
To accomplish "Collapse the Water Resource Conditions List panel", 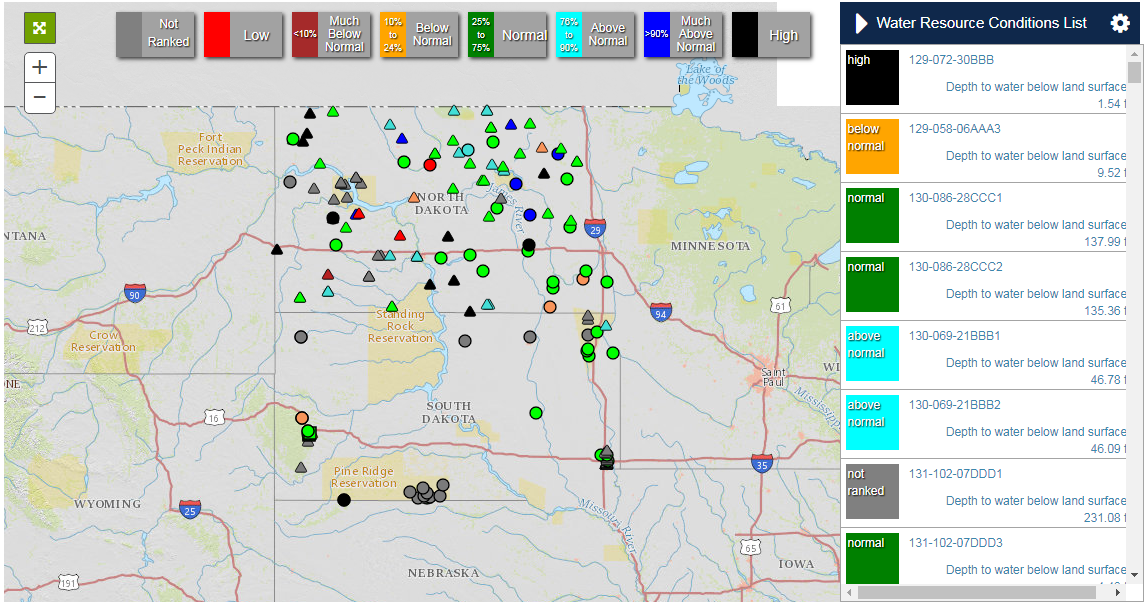I will coord(861,23).
